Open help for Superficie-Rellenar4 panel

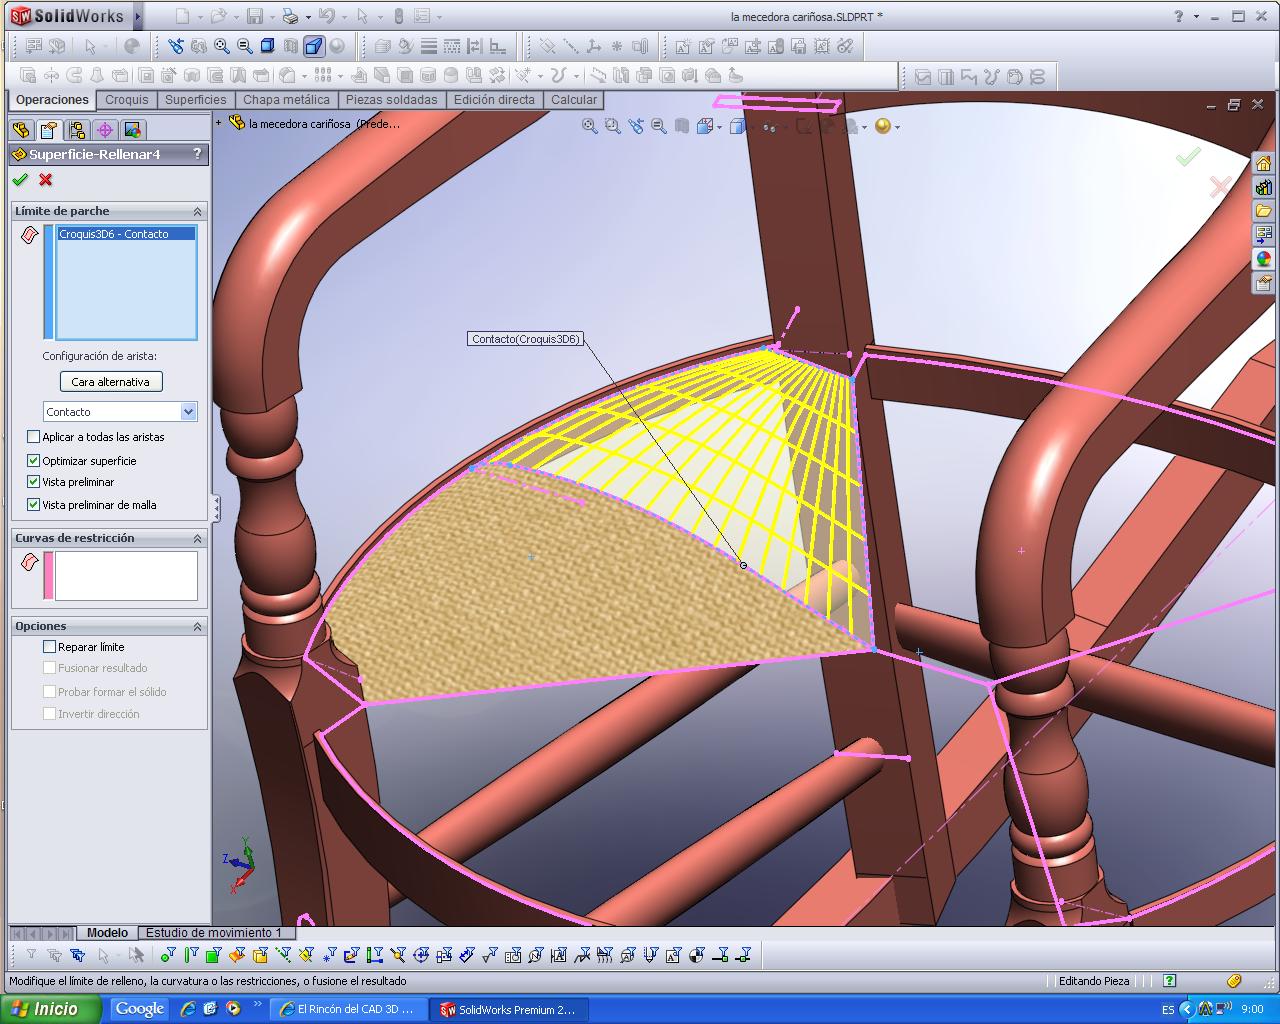point(197,154)
